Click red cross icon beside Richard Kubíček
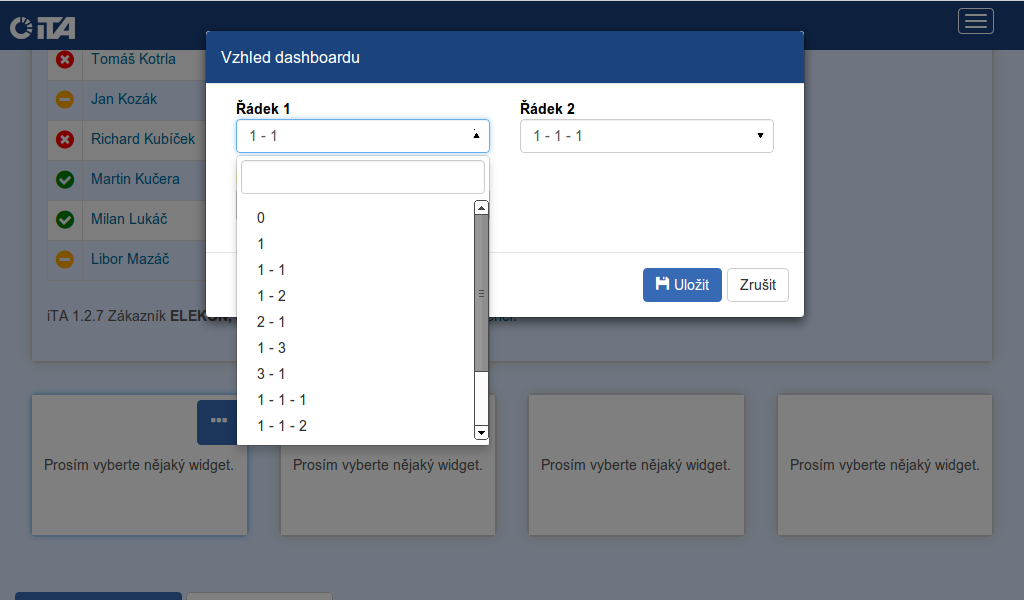Image resolution: width=1024 pixels, height=600 pixels. click(65, 140)
